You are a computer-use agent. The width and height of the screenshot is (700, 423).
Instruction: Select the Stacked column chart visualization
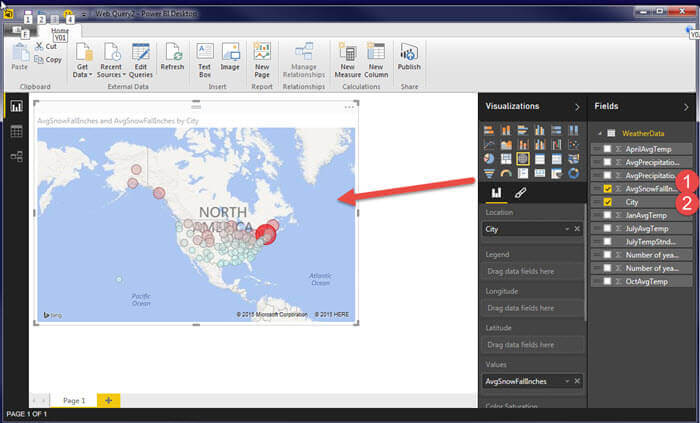click(506, 130)
